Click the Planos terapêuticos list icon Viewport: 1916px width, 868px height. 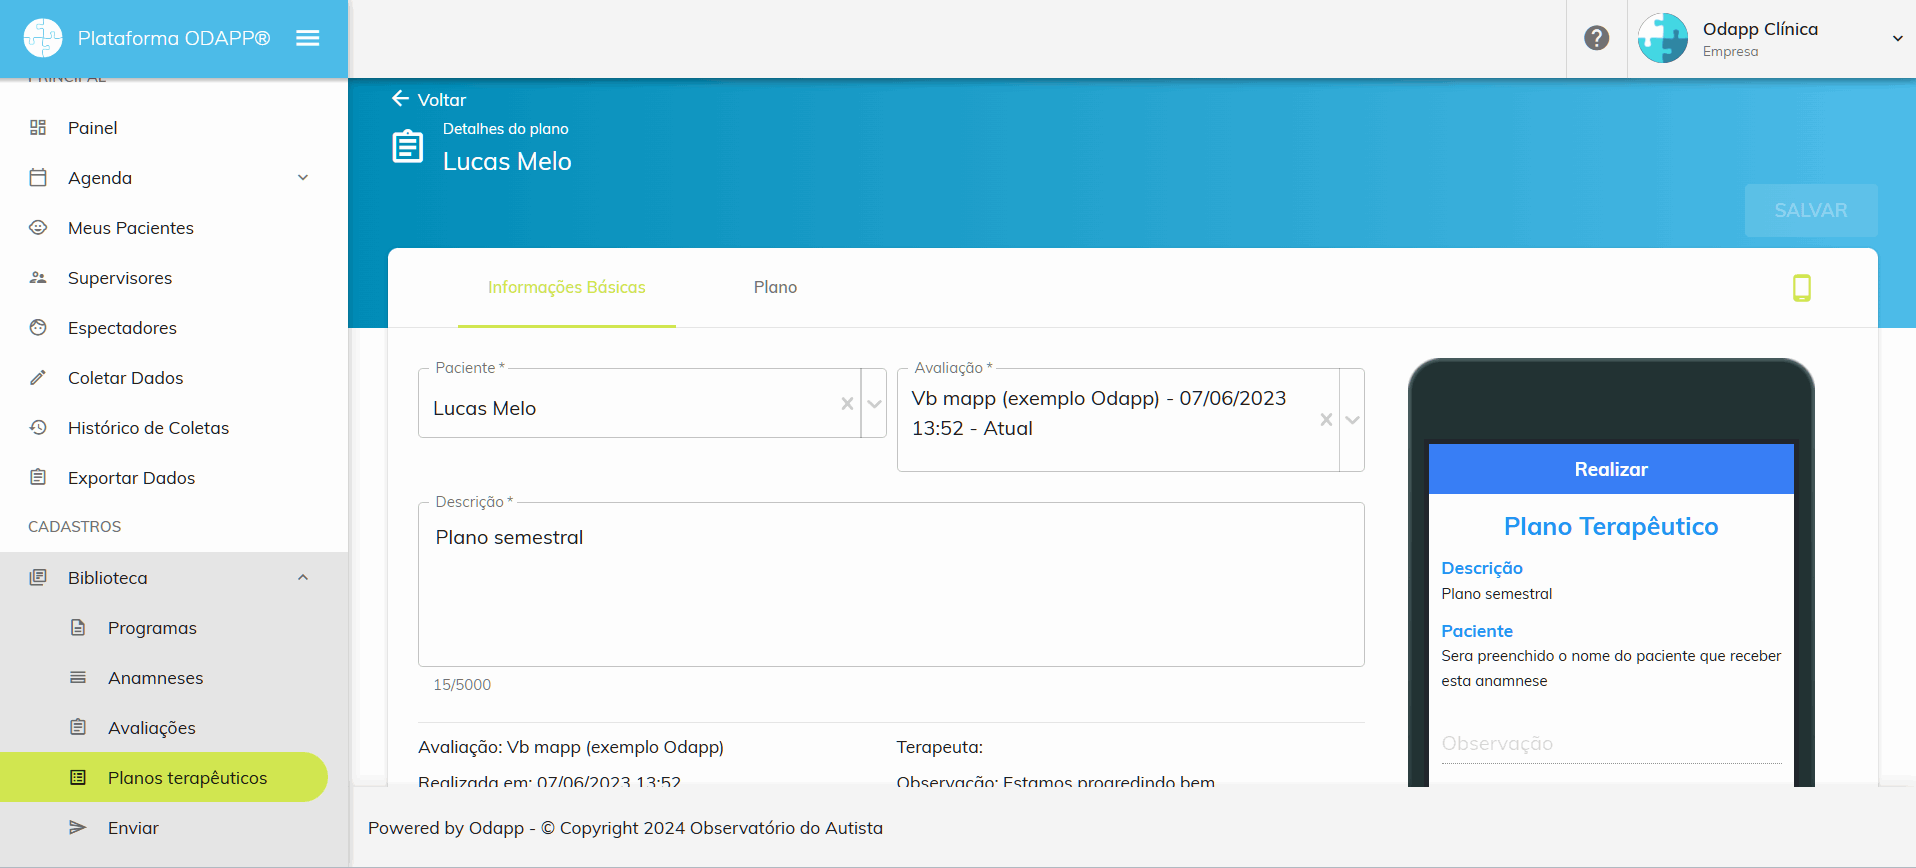(x=78, y=777)
